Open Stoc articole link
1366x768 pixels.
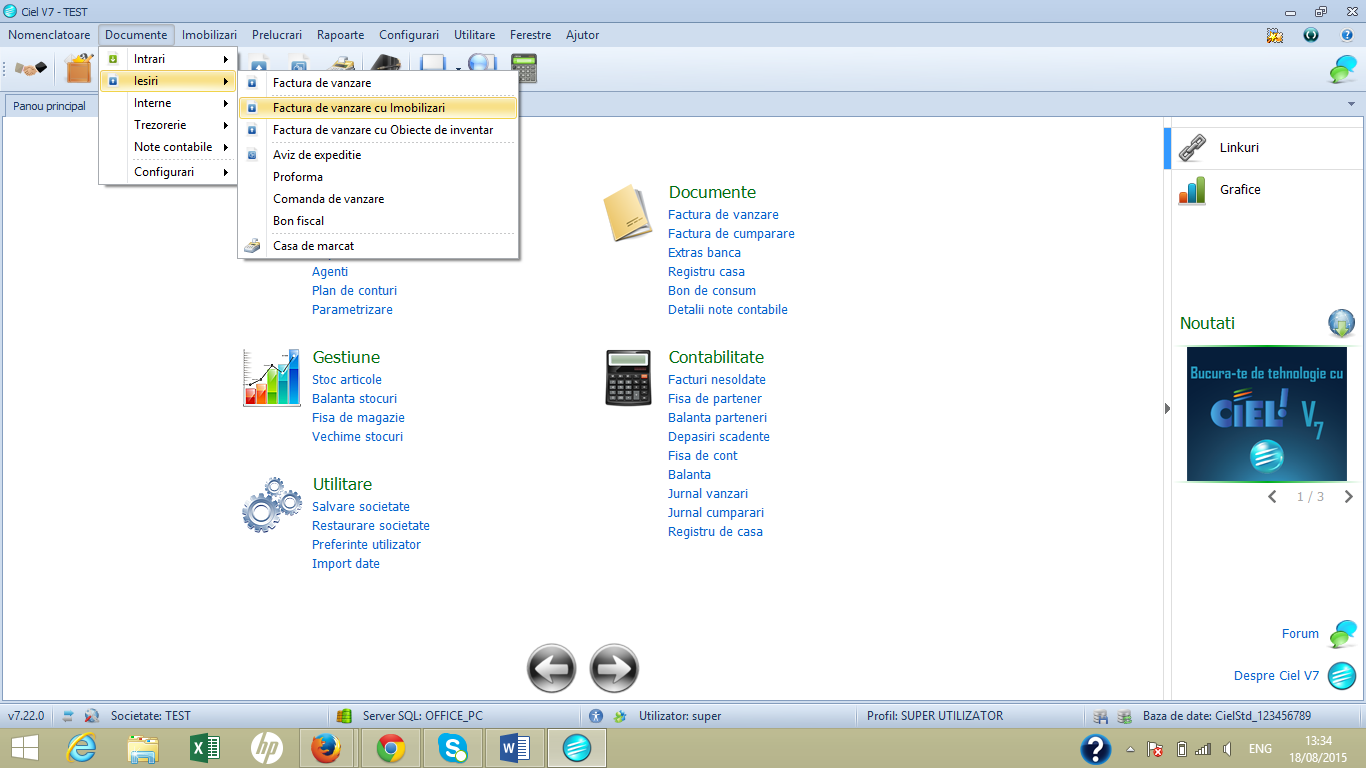click(347, 380)
